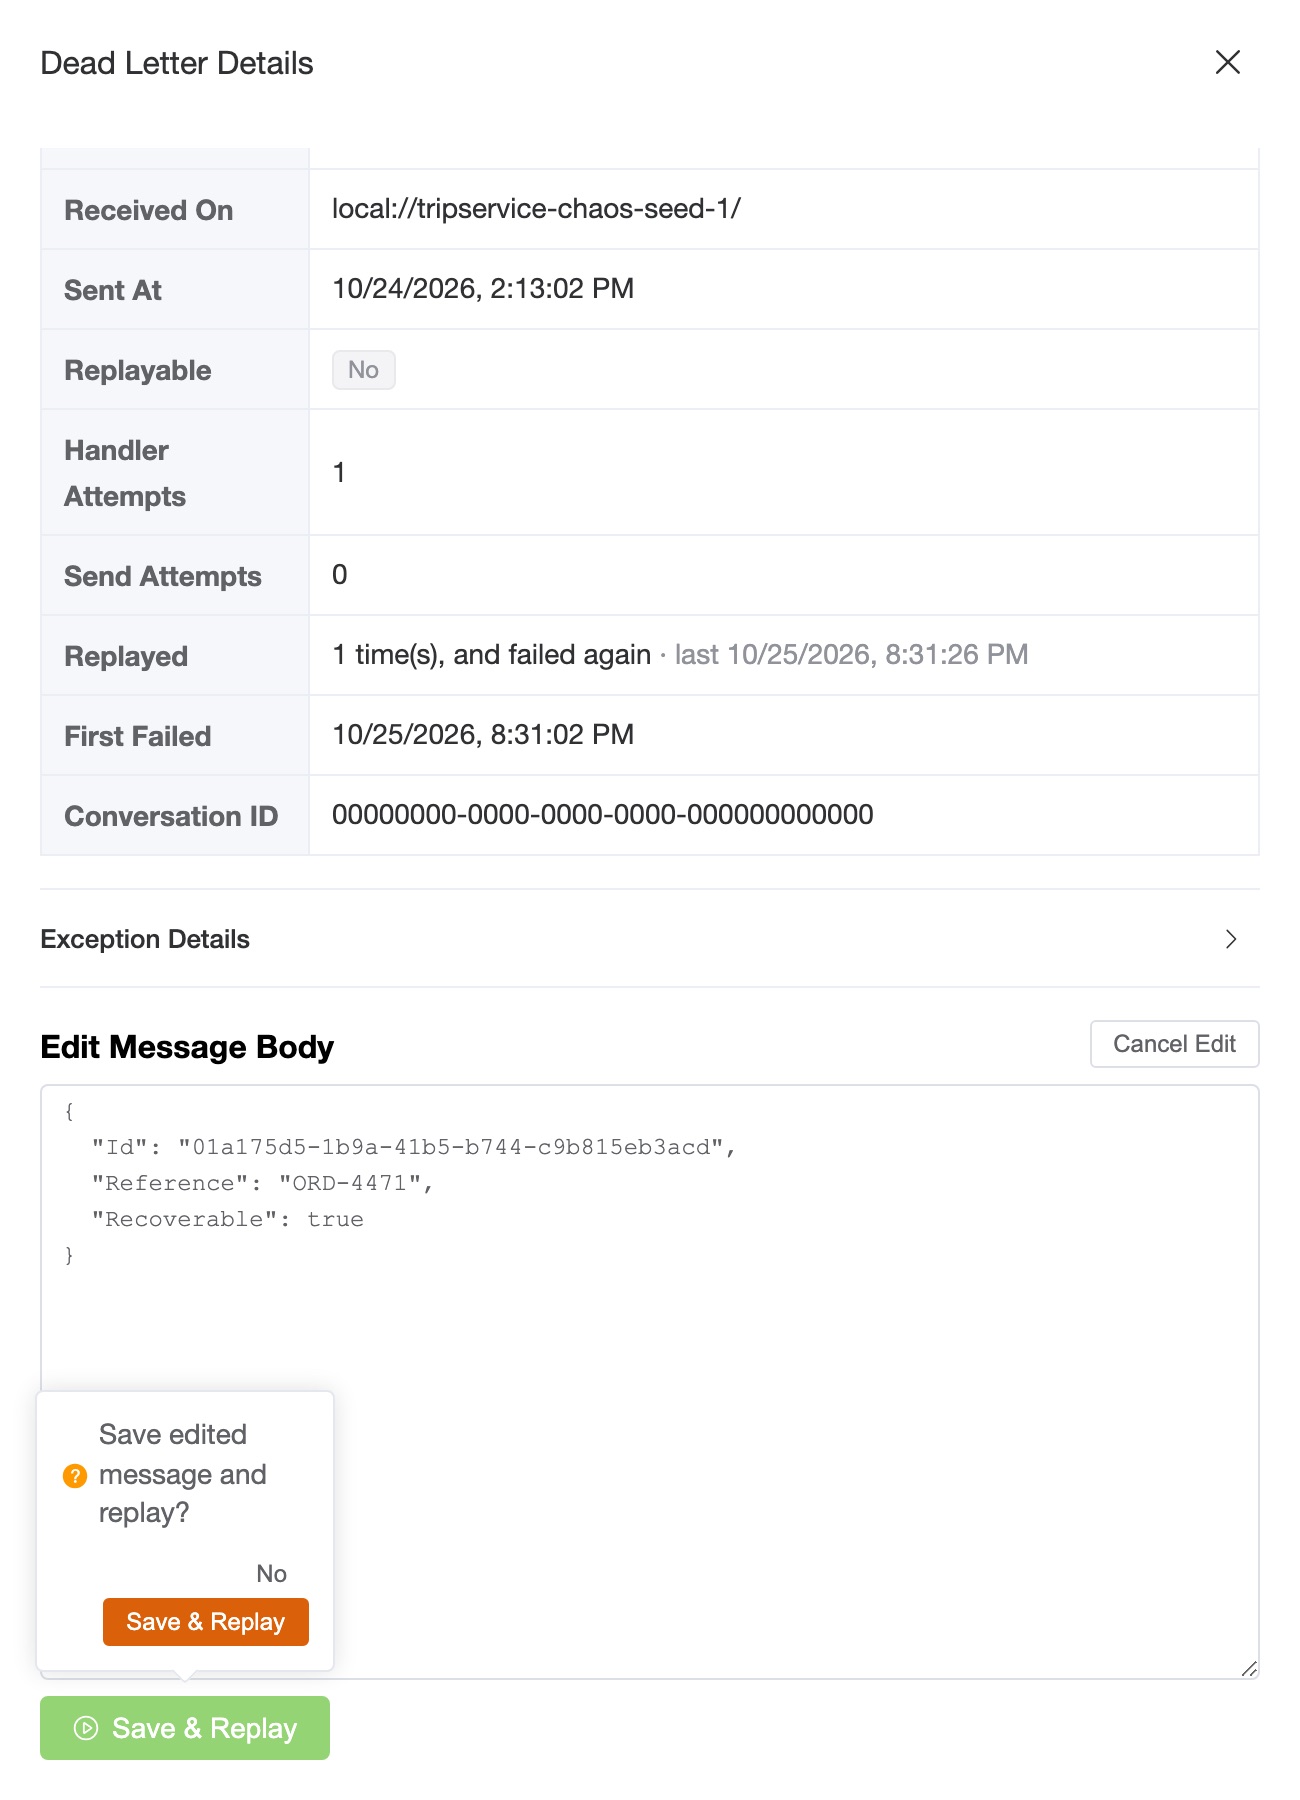The width and height of the screenshot is (1300, 1800).
Task: Click the Conversation ID label
Action: pyautogui.click(x=171, y=816)
